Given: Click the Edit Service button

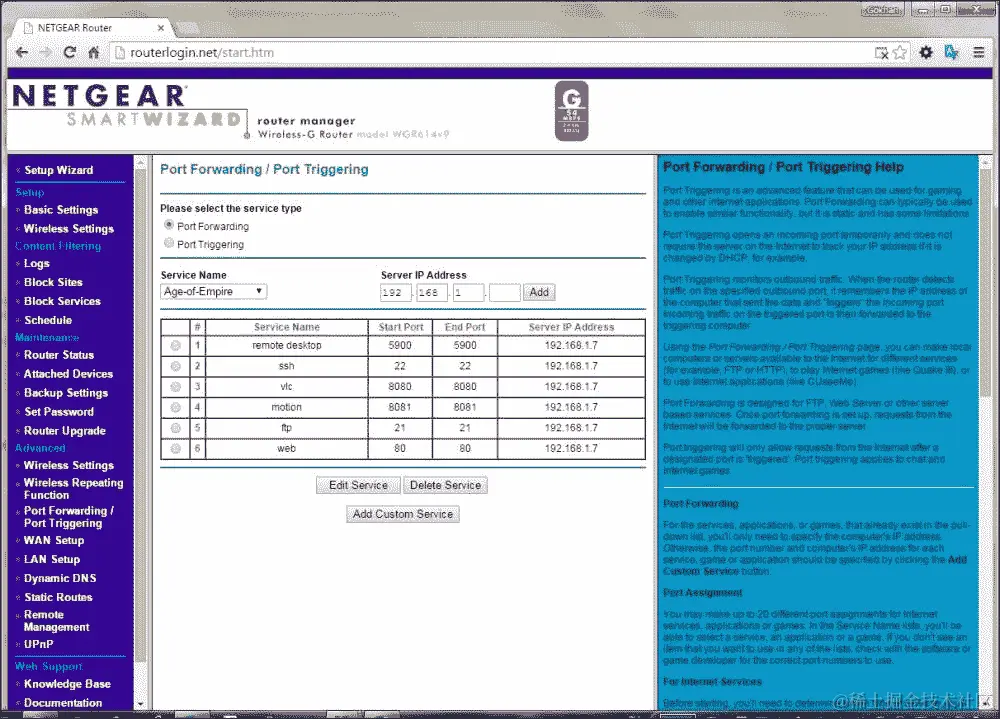Looking at the screenshot, I should [358, 486].
